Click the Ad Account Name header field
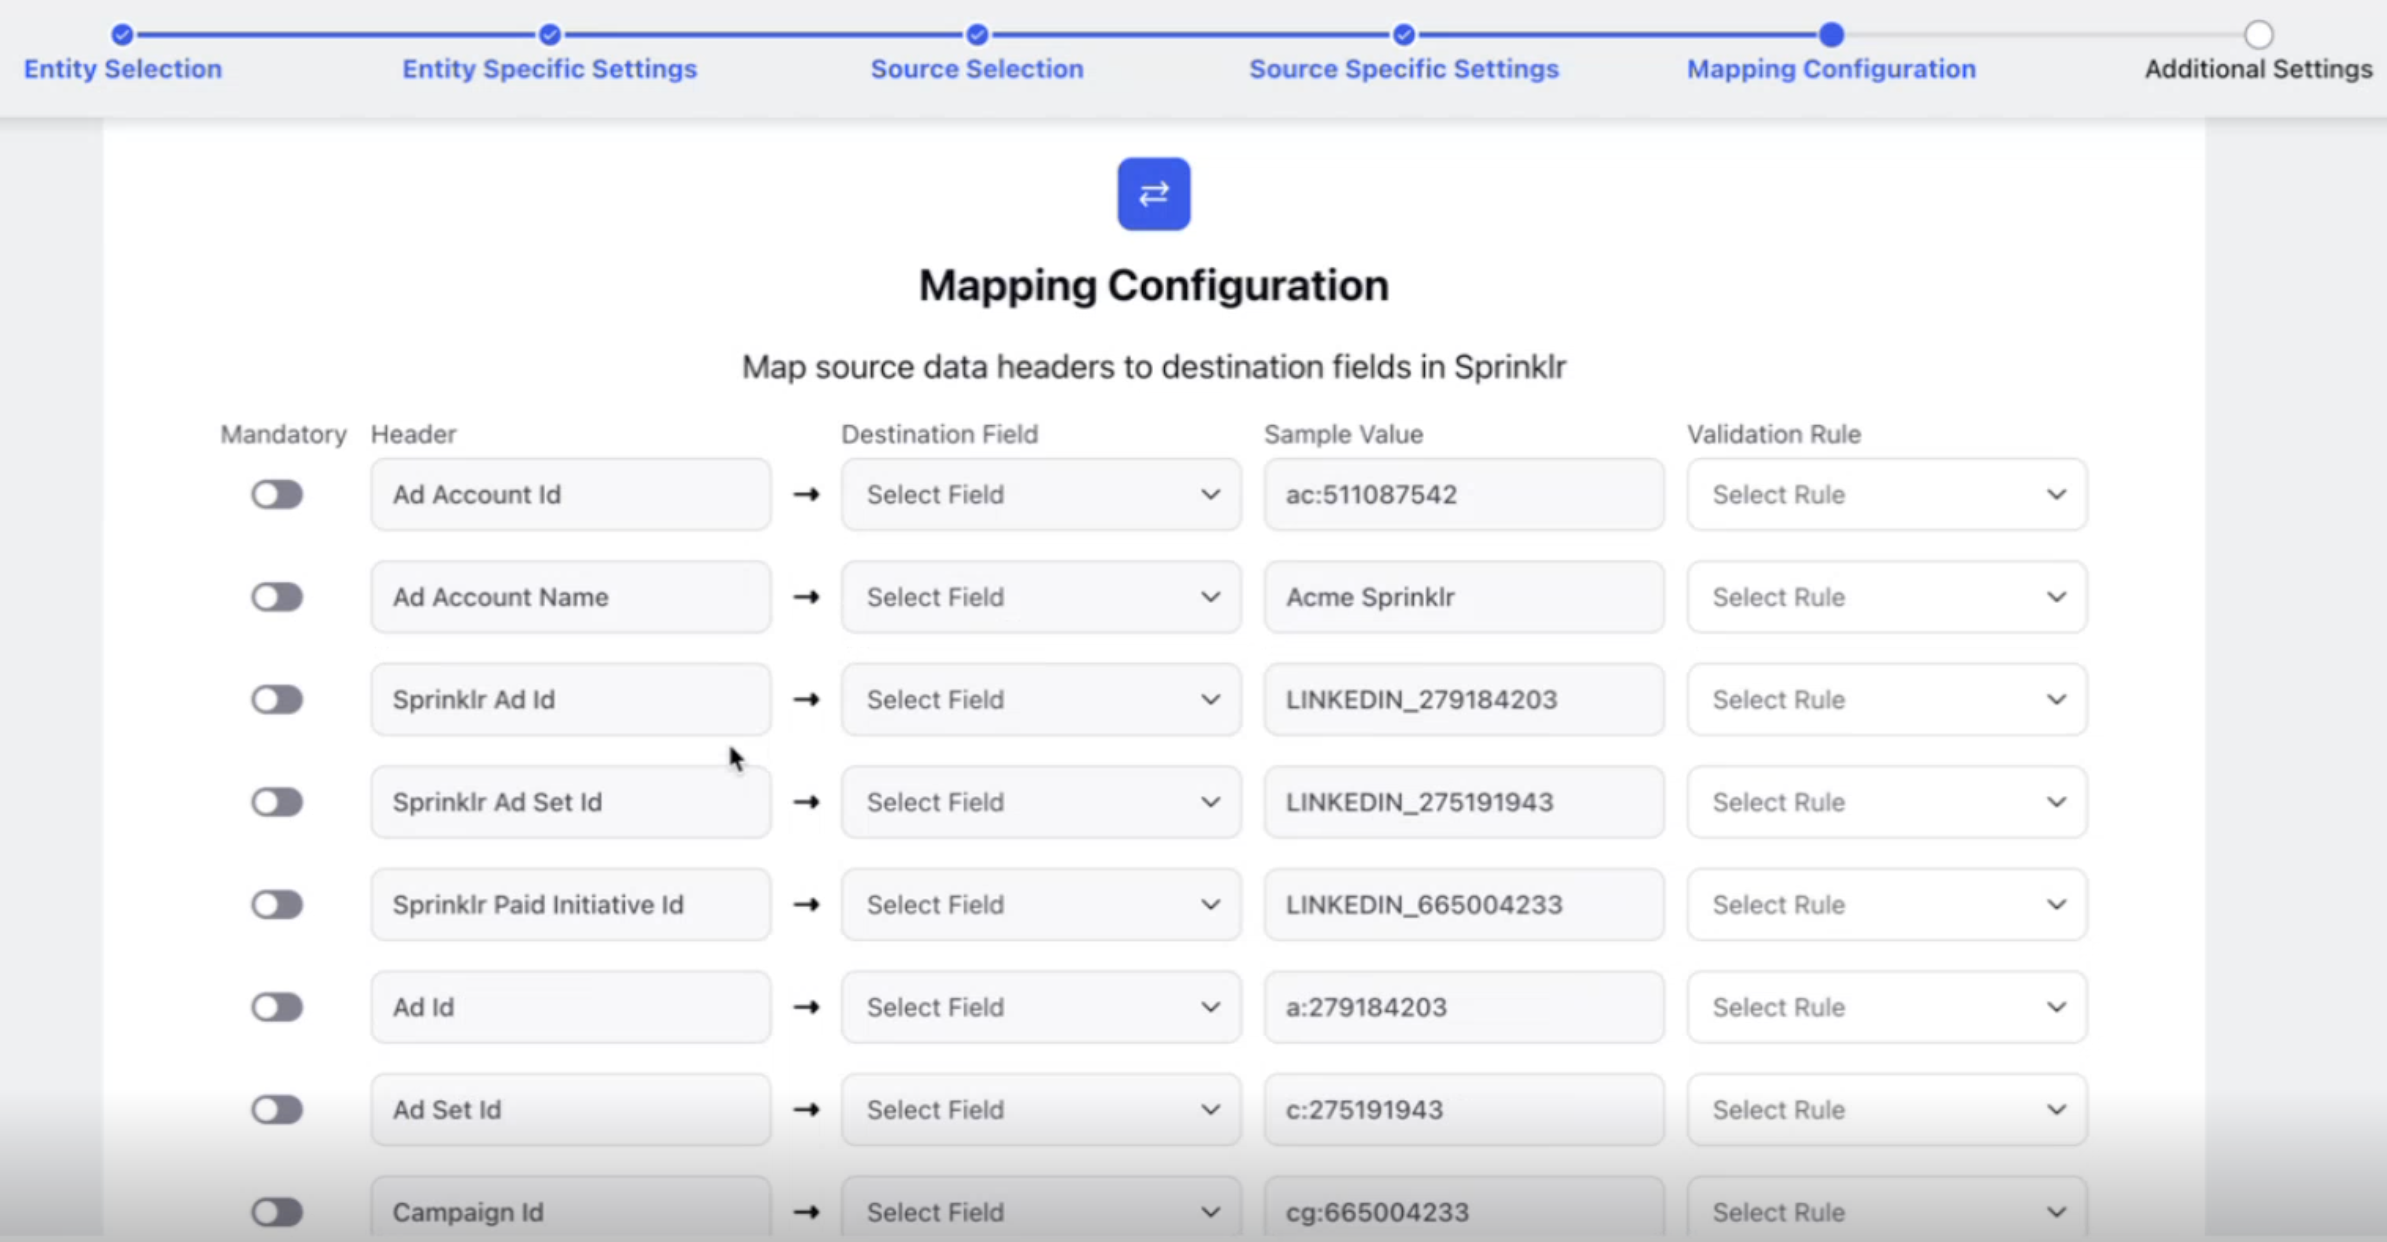 coord(571,597)
